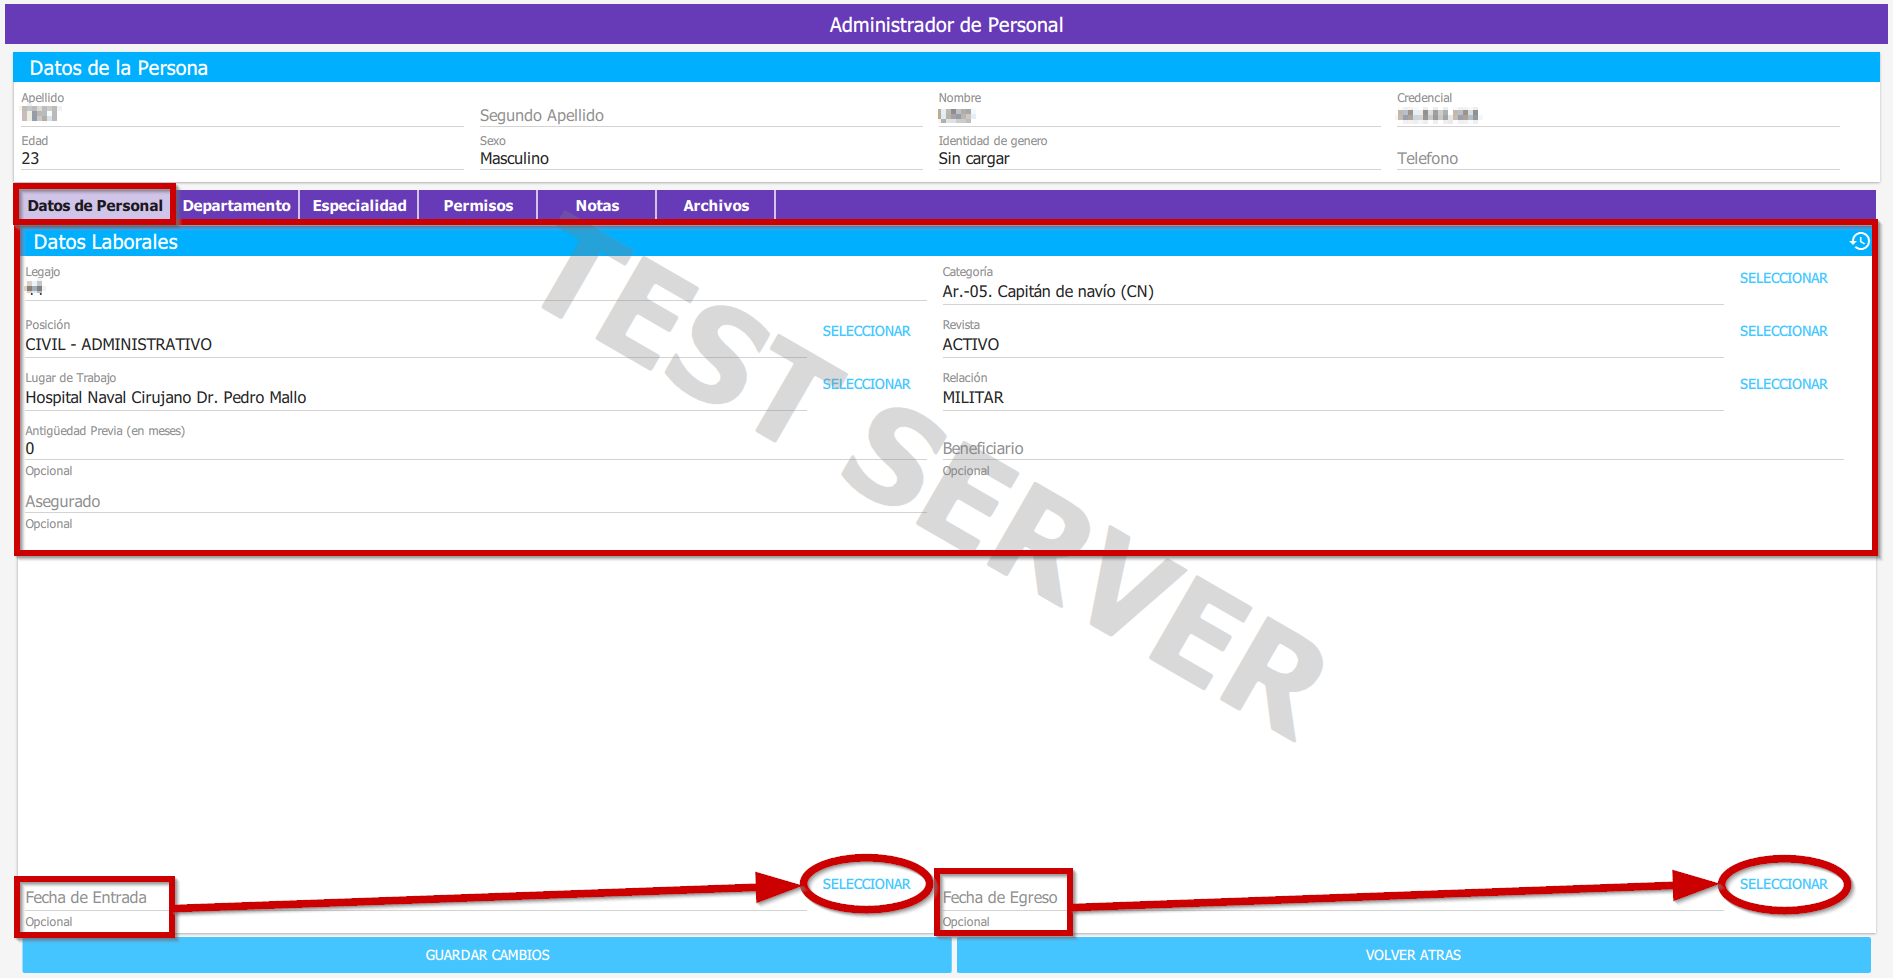Viewport: 1893px width, 978px height.
Task: Pick a date via Fecha de Entrada SELECCIONAR
Action: (866, 884)
